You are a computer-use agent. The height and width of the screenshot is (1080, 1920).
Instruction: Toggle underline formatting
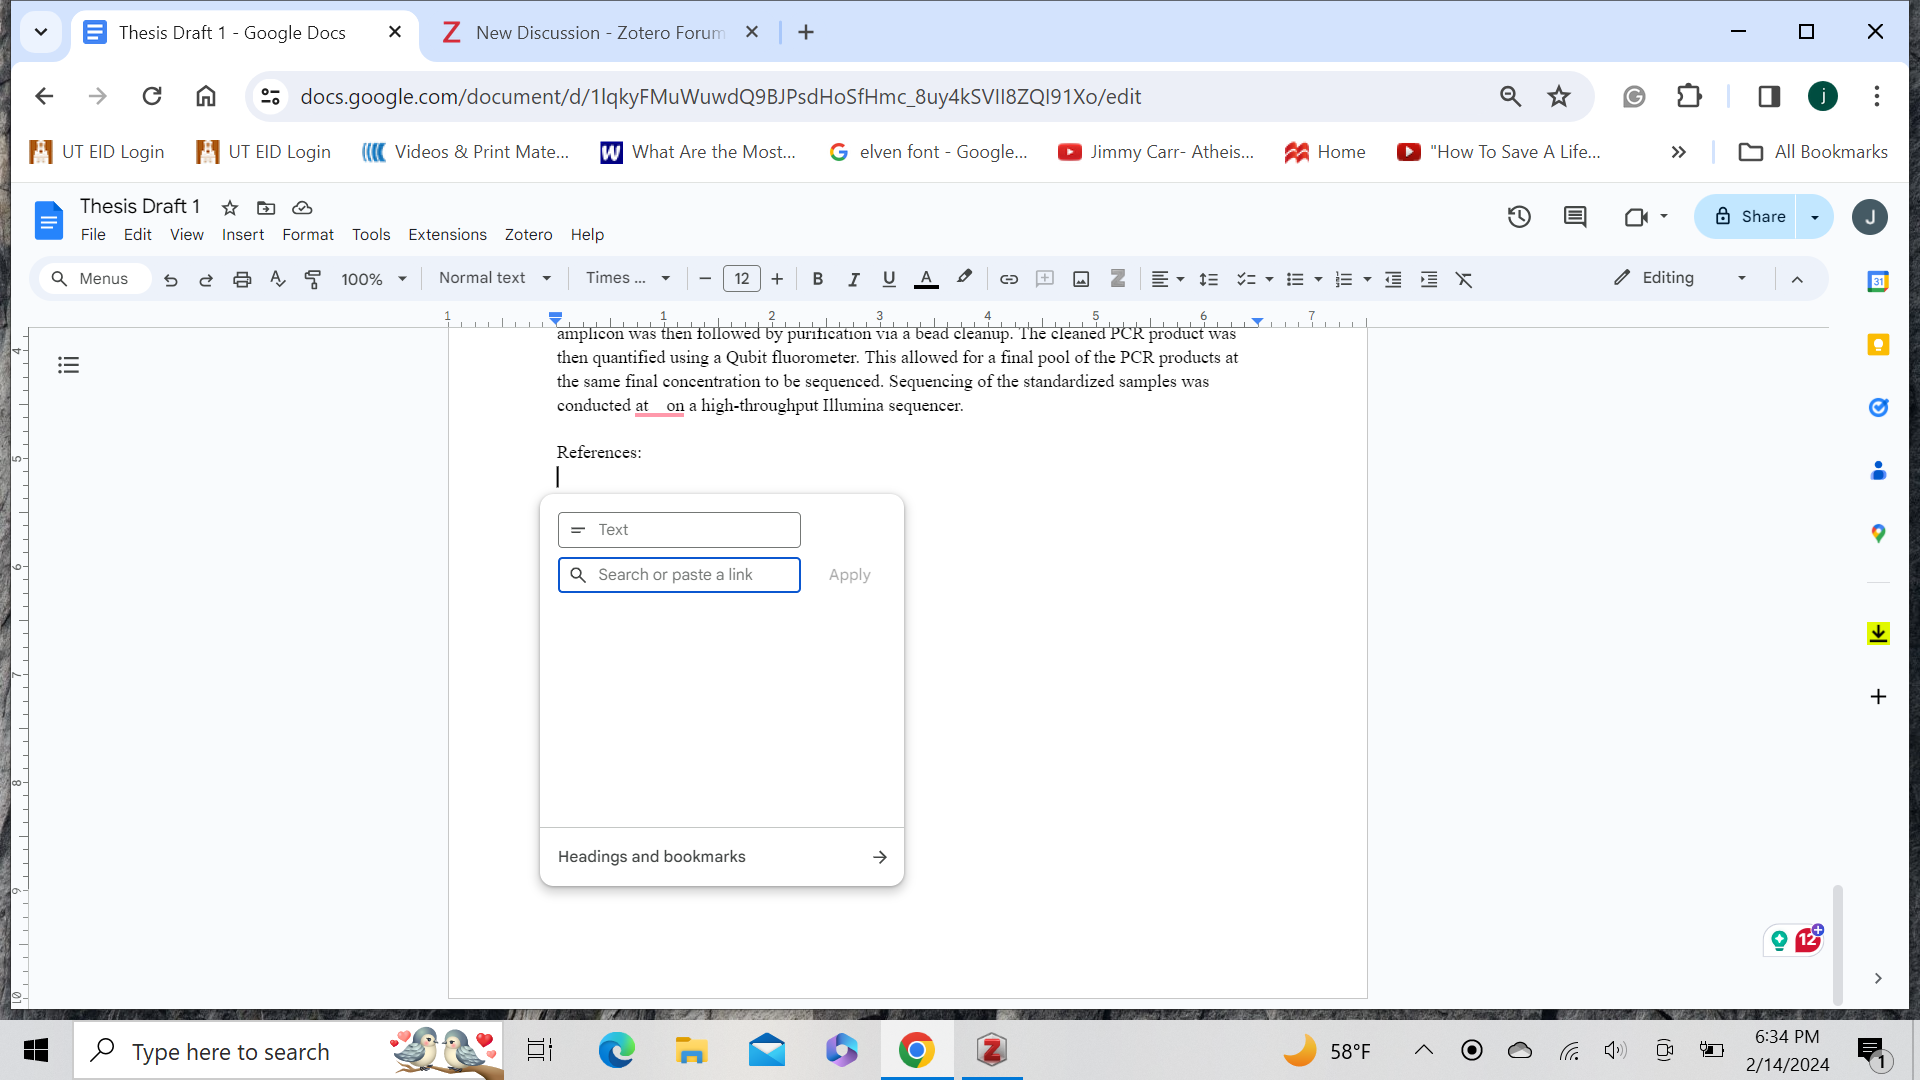pyautogui.click(x=889, y=279)
